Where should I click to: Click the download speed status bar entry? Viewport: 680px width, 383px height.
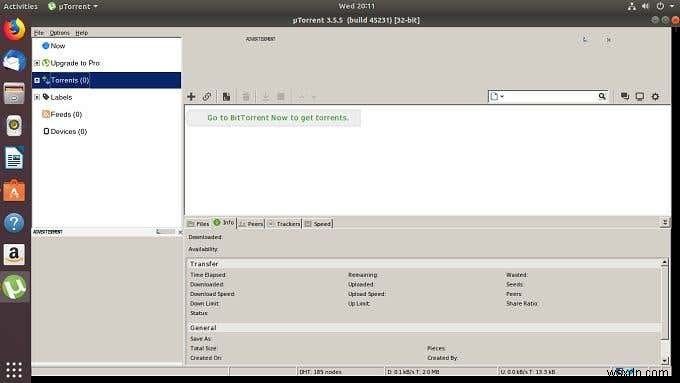413,372
